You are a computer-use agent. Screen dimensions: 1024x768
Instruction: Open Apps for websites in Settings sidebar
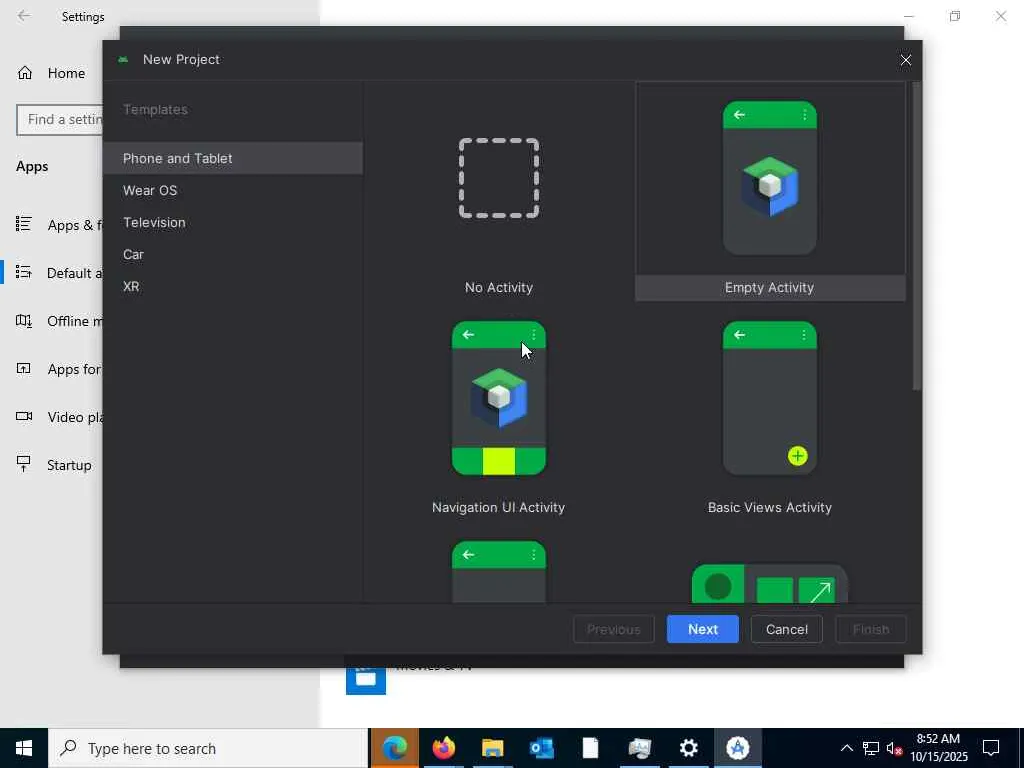(x=59, y=369)
